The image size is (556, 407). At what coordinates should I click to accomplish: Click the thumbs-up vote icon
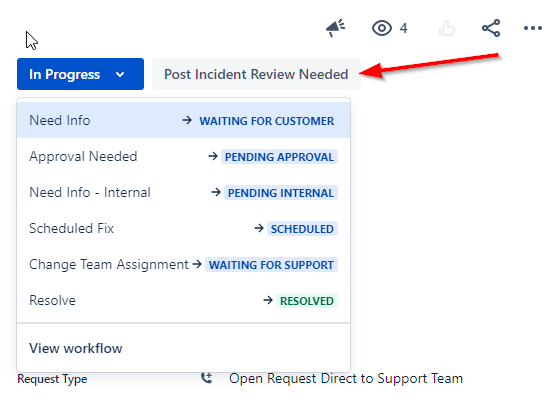point(446,28)
